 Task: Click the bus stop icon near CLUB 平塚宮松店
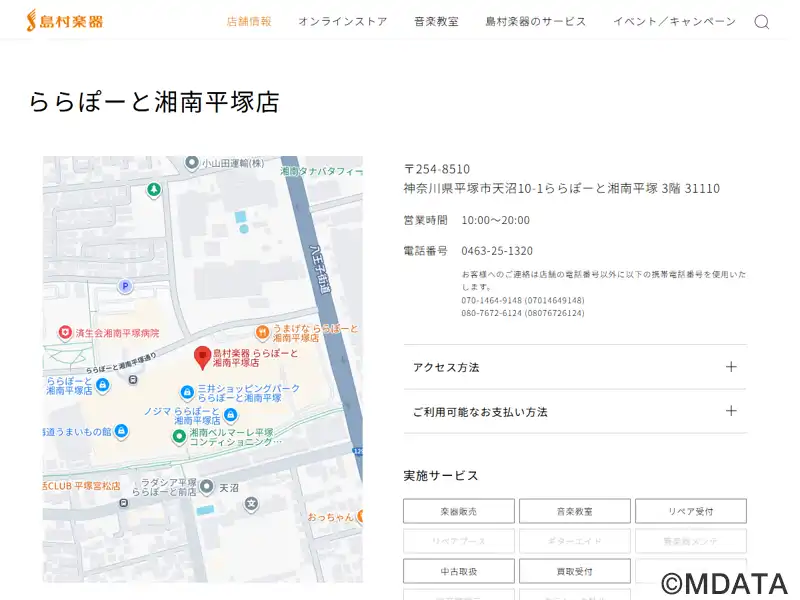123,503
